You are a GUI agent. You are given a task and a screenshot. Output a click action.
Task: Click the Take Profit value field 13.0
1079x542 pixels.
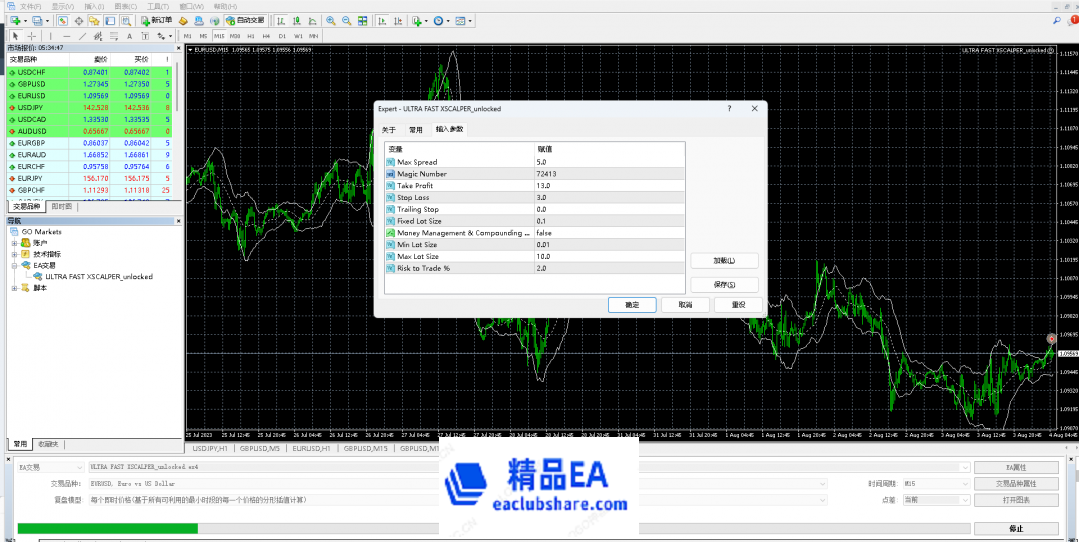point(610,185)
